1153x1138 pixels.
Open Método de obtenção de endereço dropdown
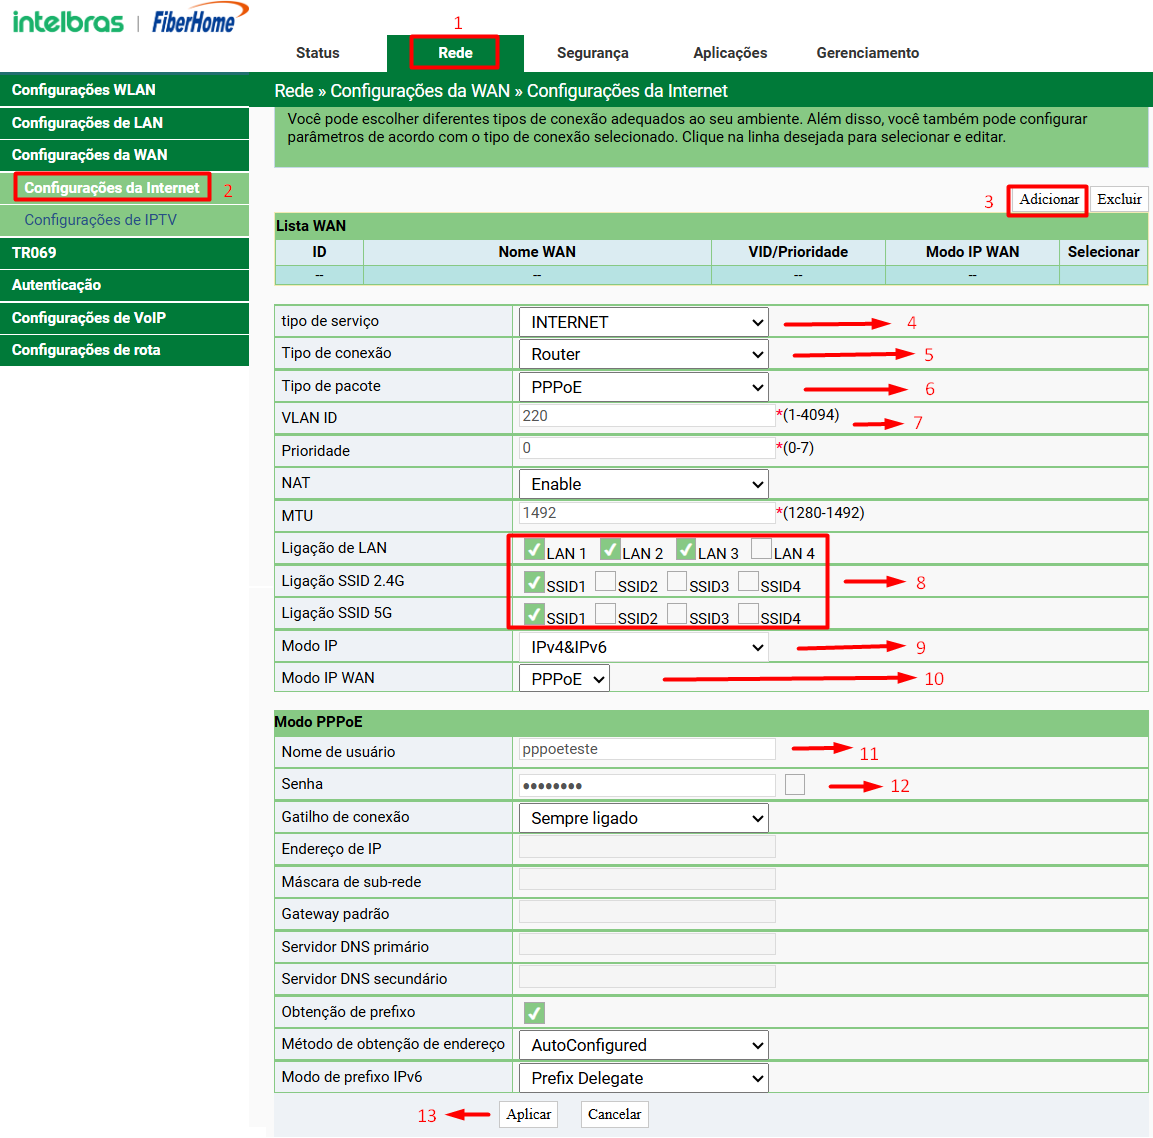pos(643,1045)
